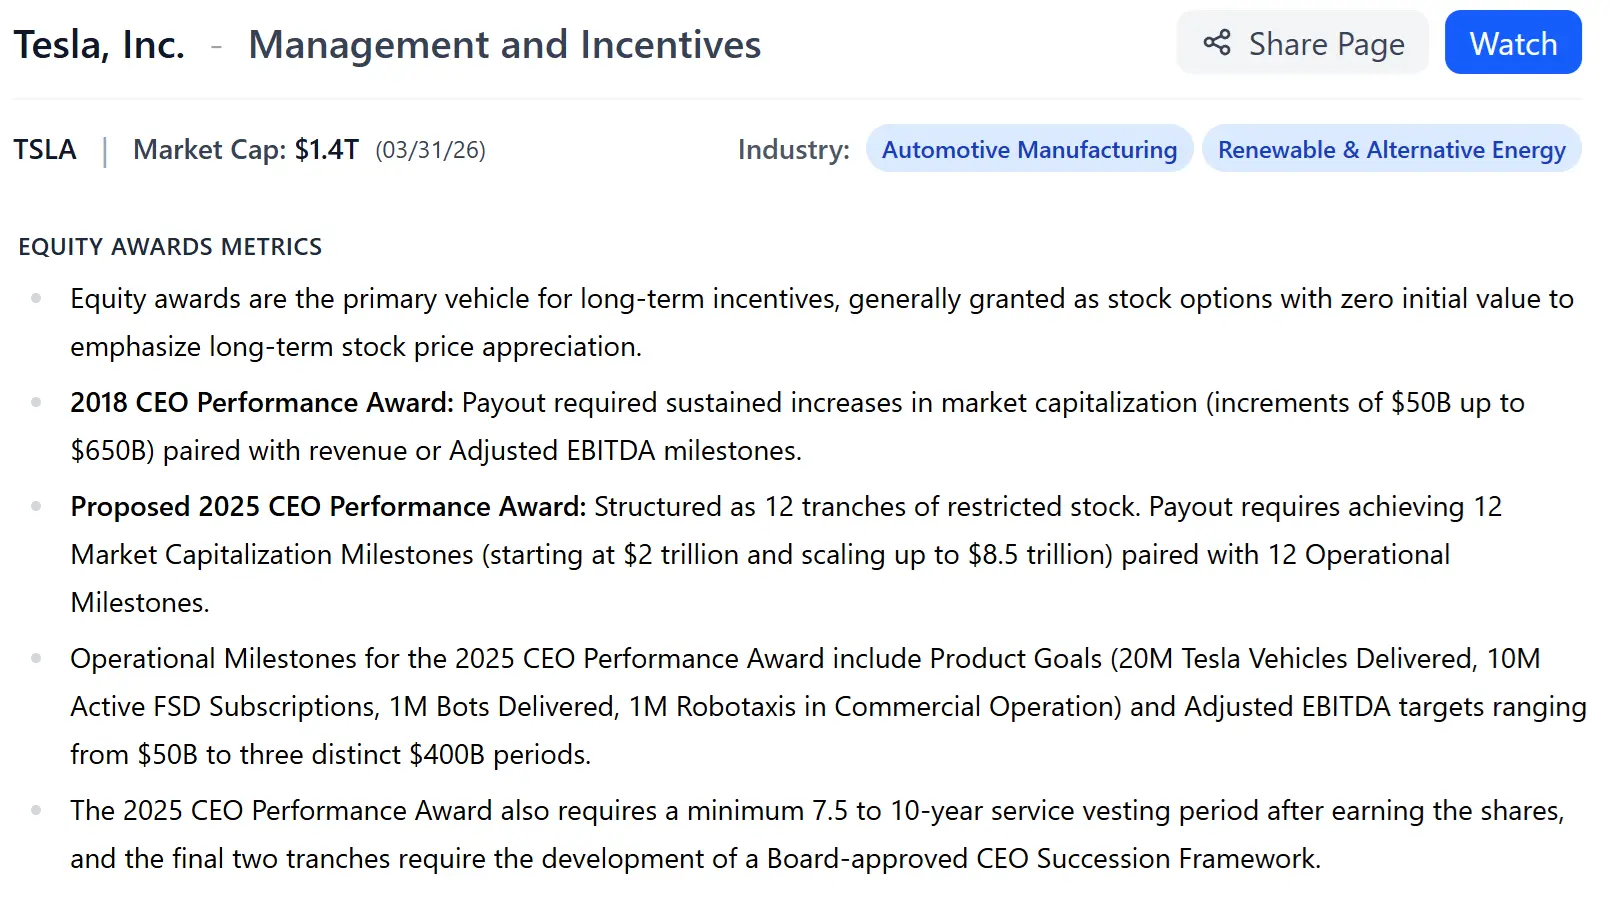Click the share icon on Share Page button
The width and height of the screenshot is (1610, 900).
[1215, 43]
